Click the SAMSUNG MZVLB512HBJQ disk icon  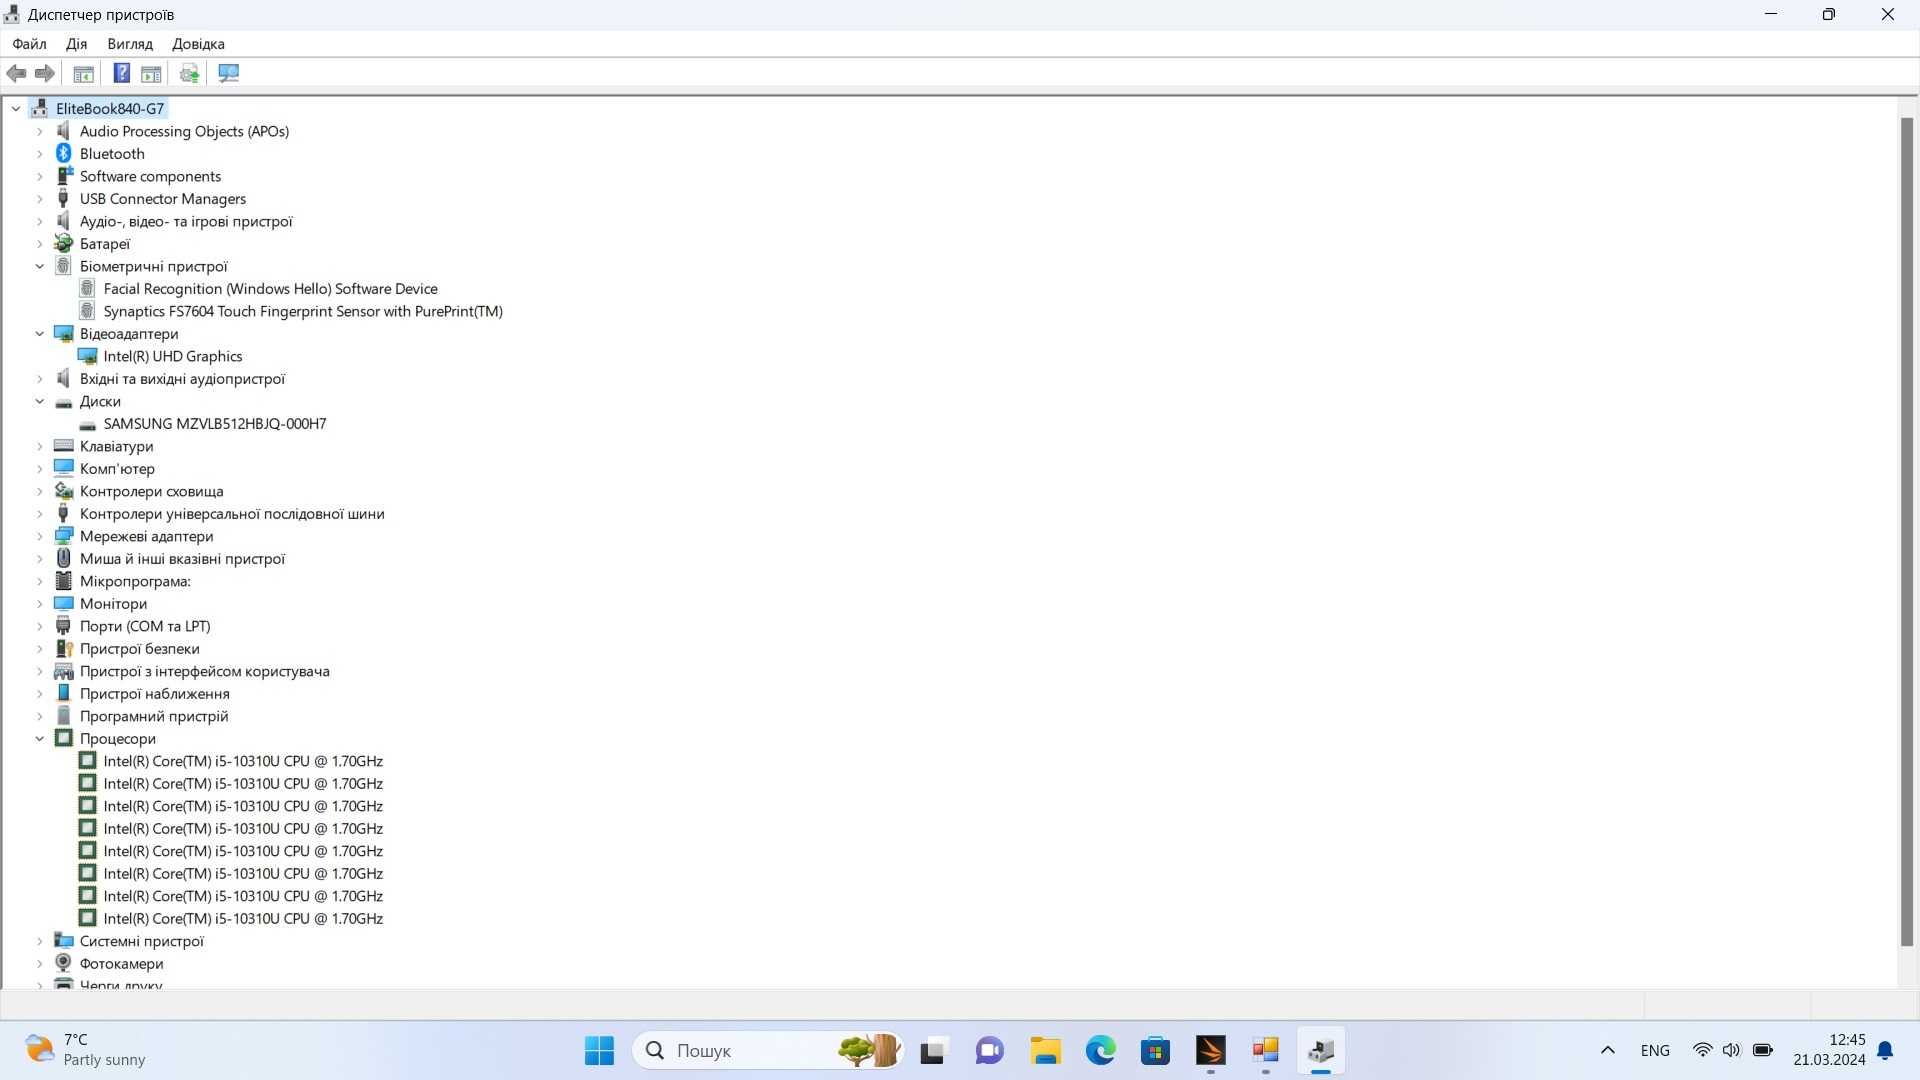(x=87, y=424)
